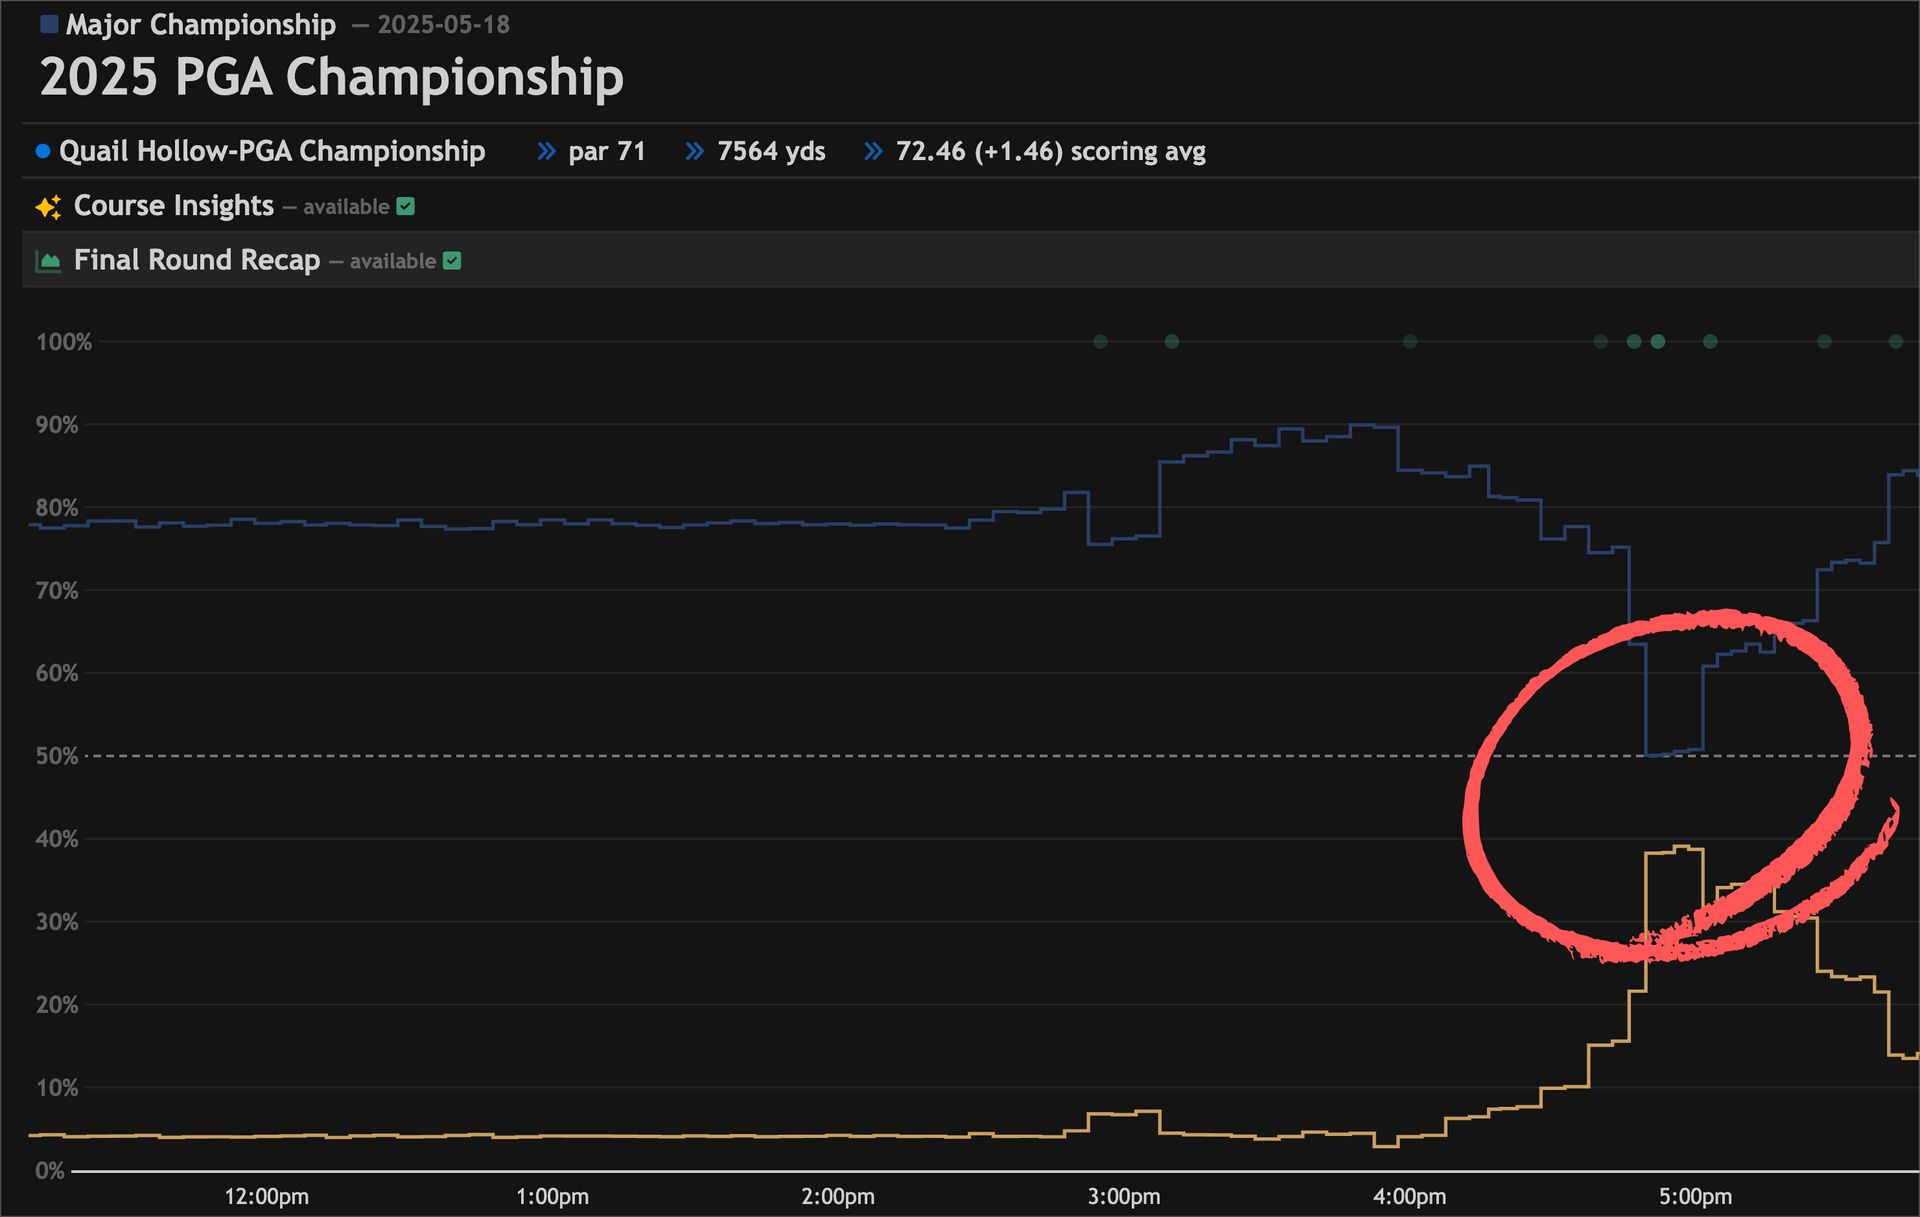The image size is (1920, 1217).
Task: Click the double-chevron icon before scoring avg
Action: coord(873,152)
